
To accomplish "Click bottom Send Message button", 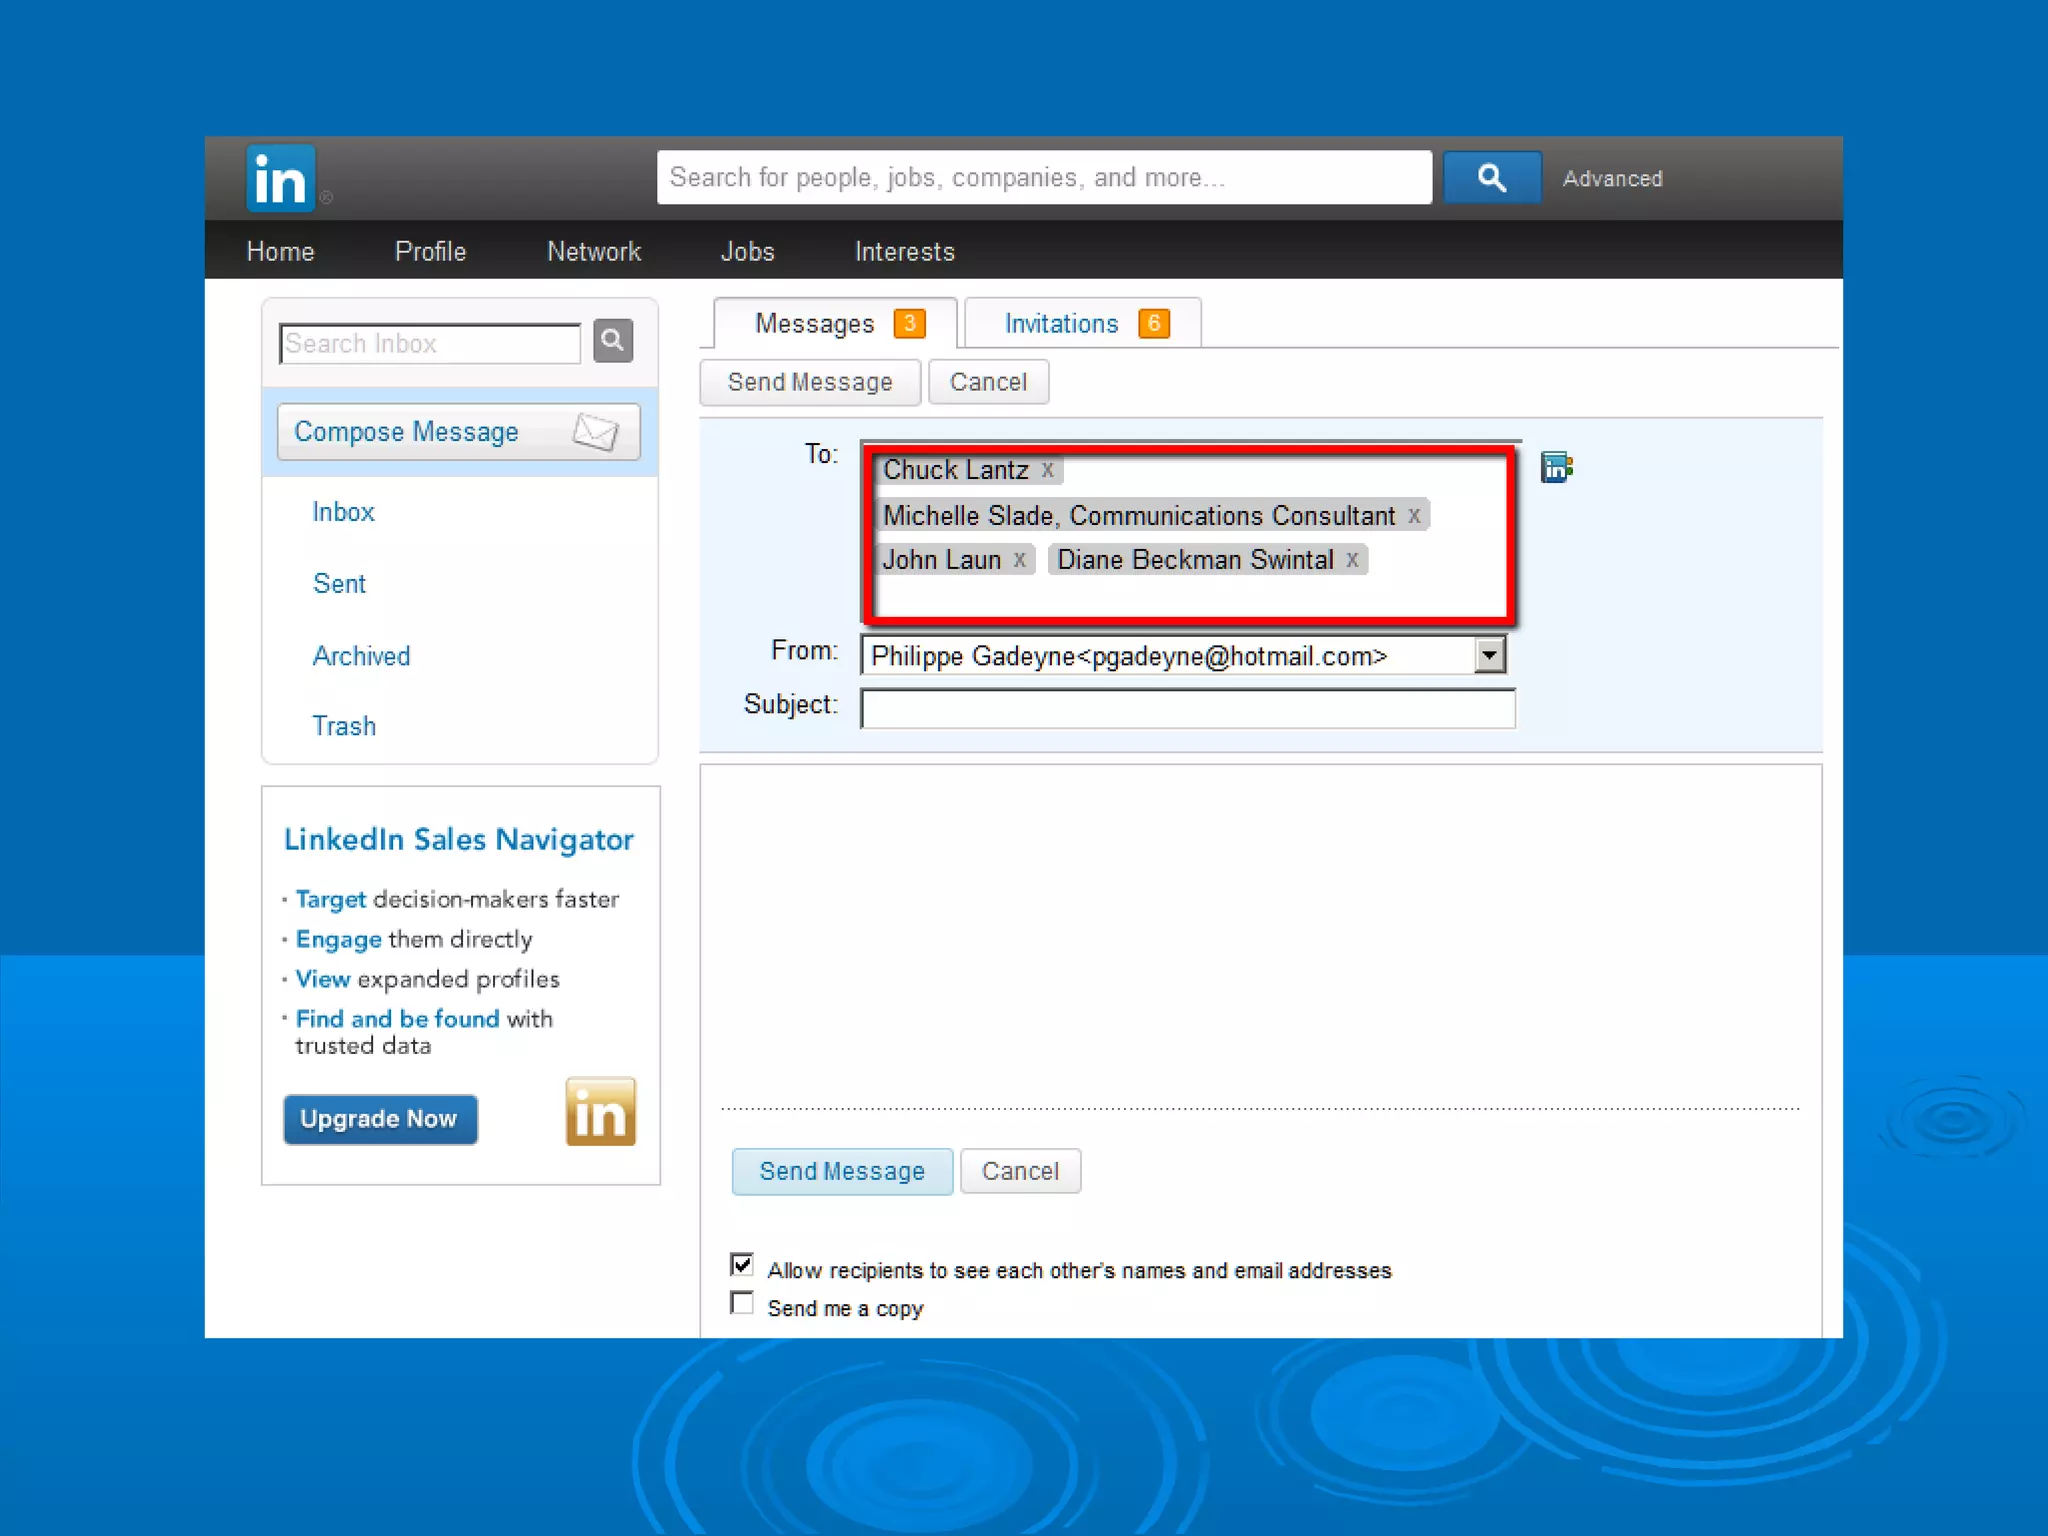I will click(841, 1171).
